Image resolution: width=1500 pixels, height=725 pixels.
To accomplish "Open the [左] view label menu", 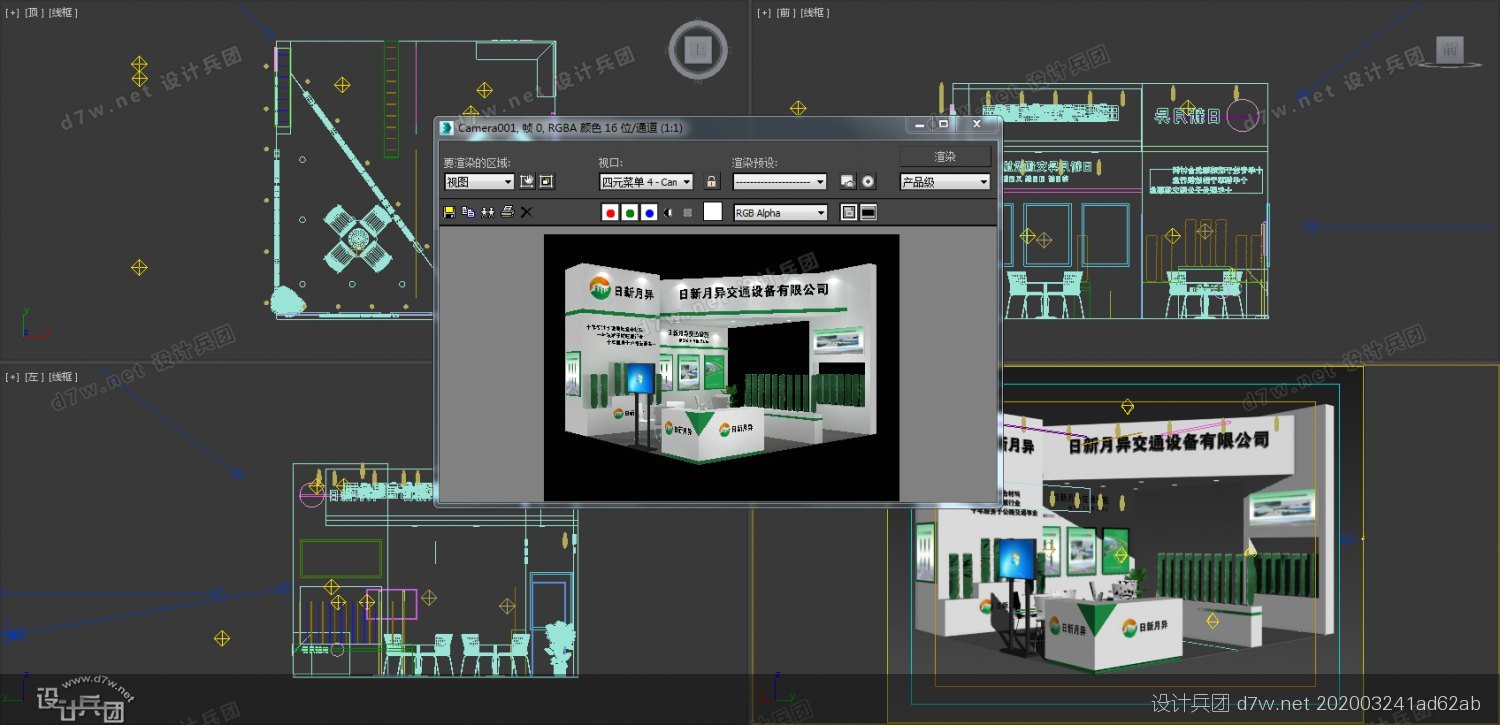I will [33, 377].
